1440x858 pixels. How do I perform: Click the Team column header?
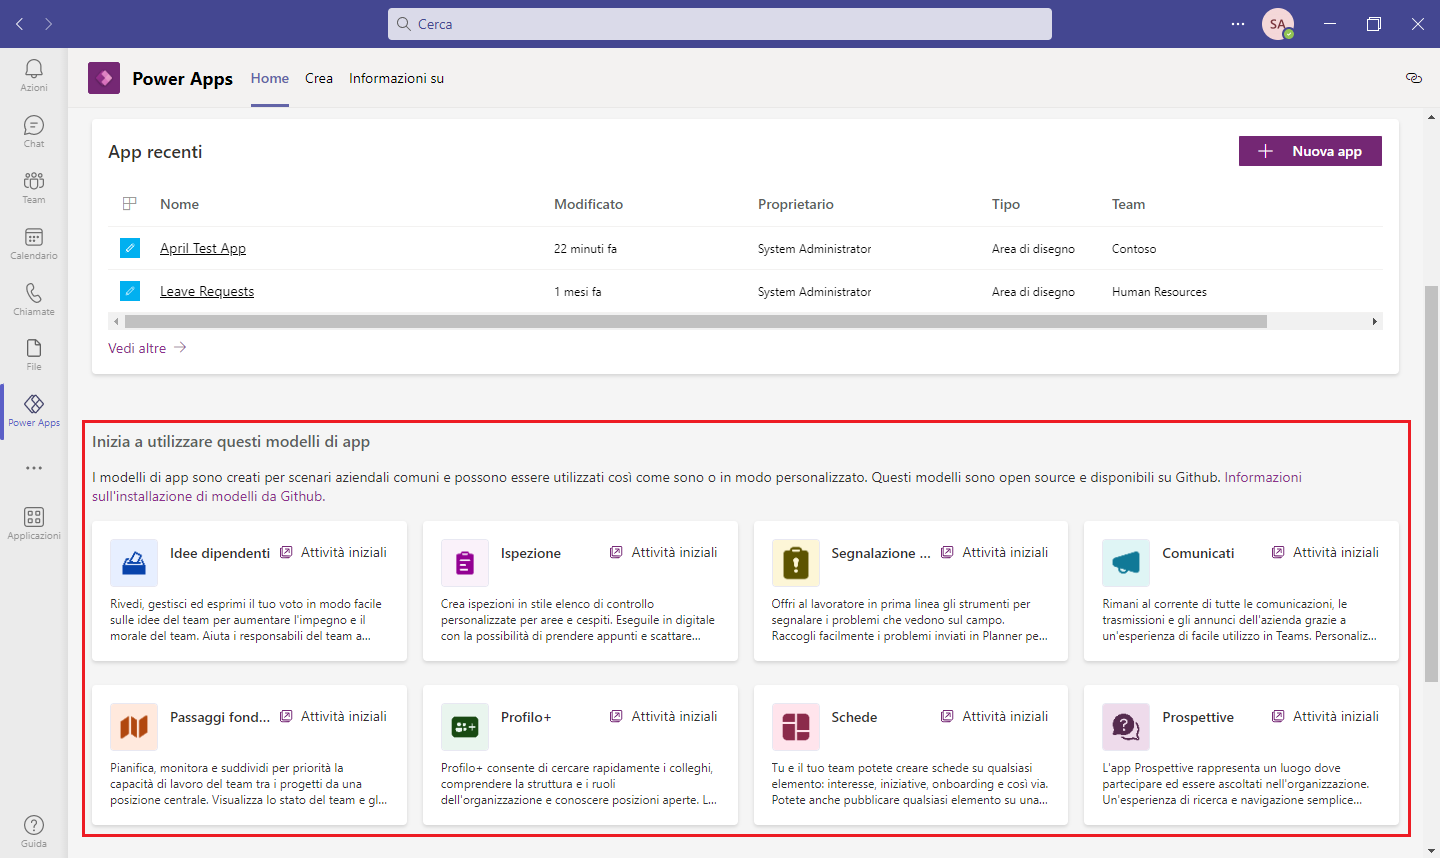(1128, 204)
